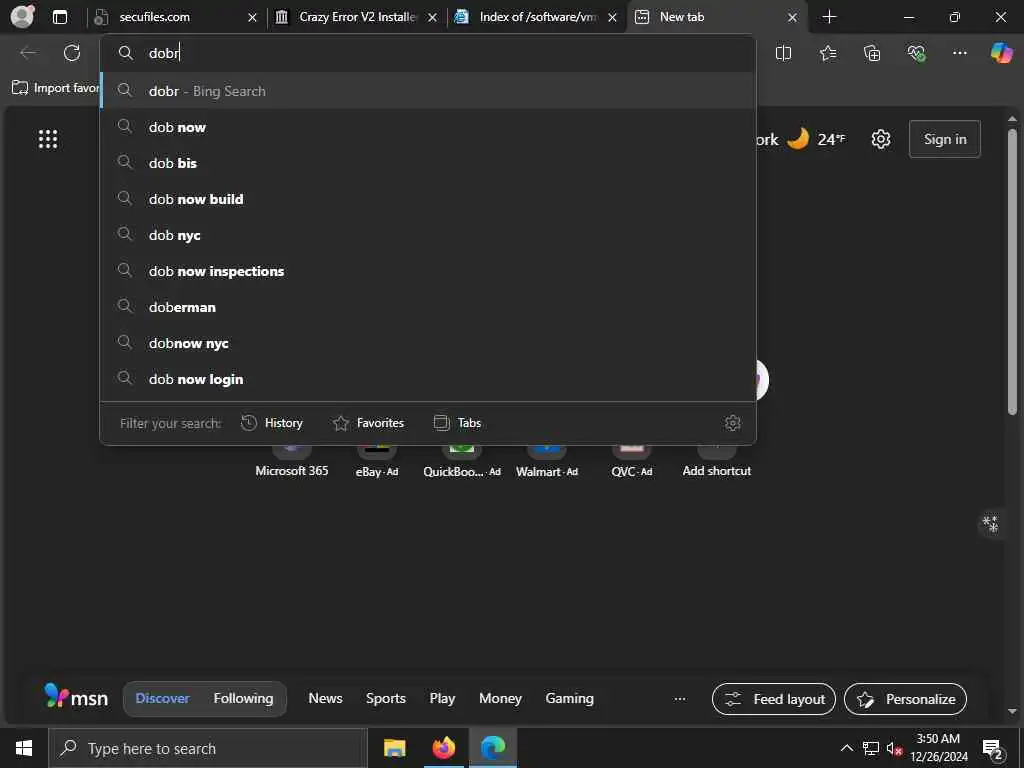Open the notification center icon
The image size is (1024, 768).
(993, 749)
